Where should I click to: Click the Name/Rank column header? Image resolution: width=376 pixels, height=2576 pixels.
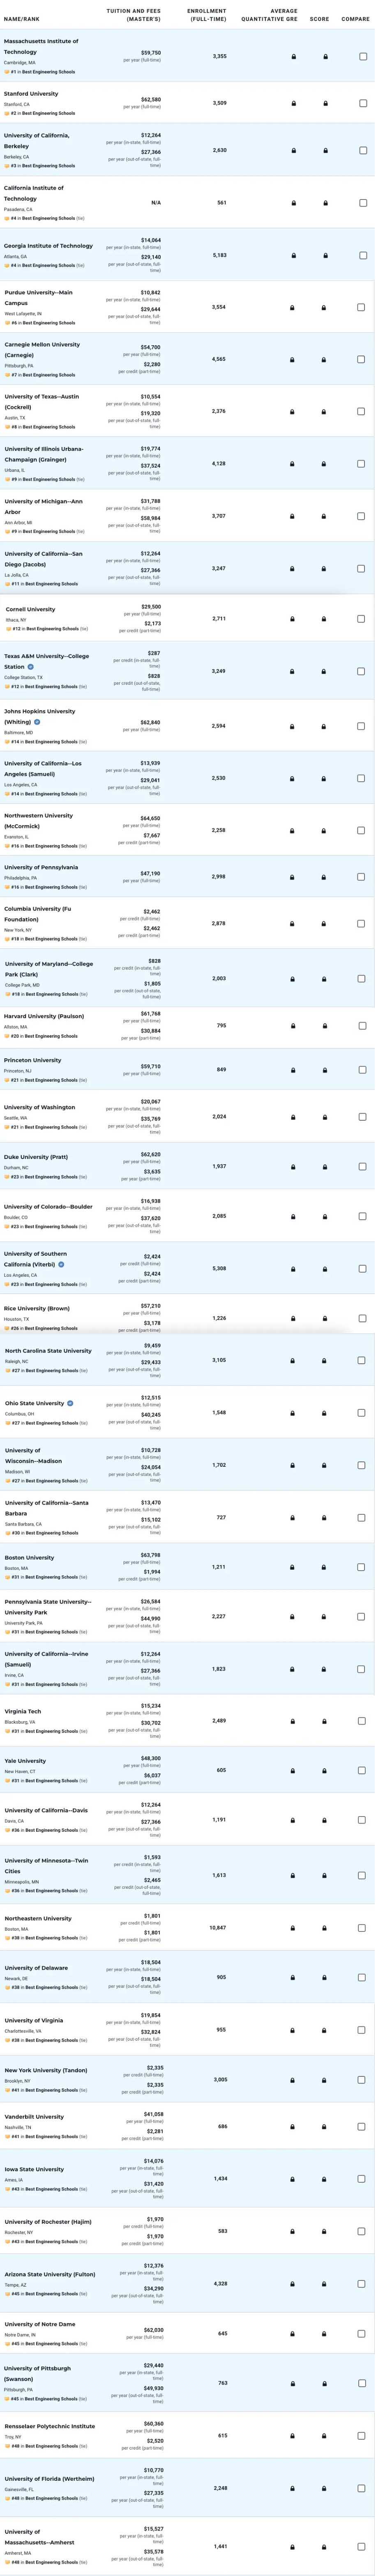pyautogui.click(x=22, y=19)
